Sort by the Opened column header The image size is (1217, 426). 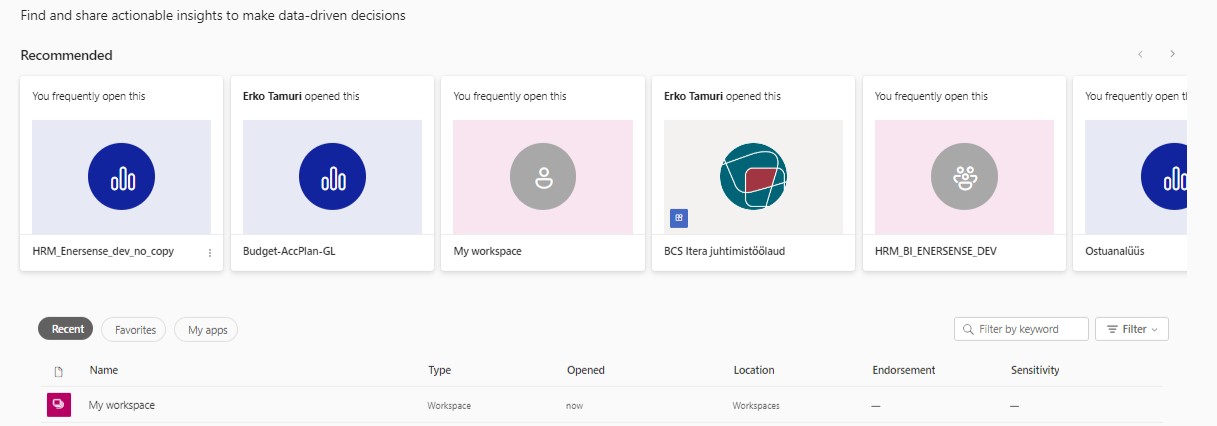[586, 370]
